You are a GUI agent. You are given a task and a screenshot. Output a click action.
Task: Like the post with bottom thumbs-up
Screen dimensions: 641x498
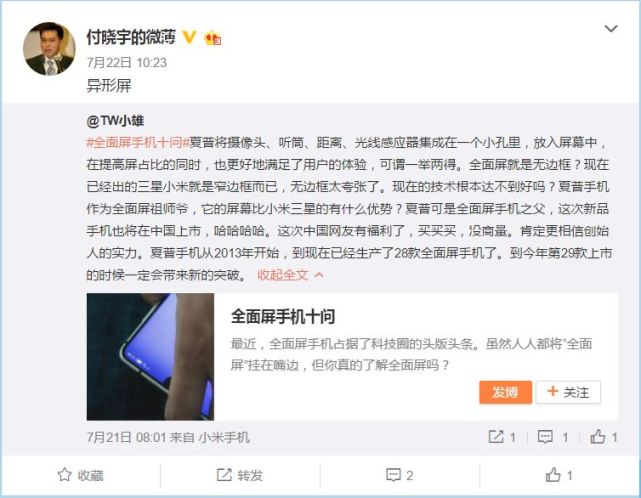(x=559, y=475)
